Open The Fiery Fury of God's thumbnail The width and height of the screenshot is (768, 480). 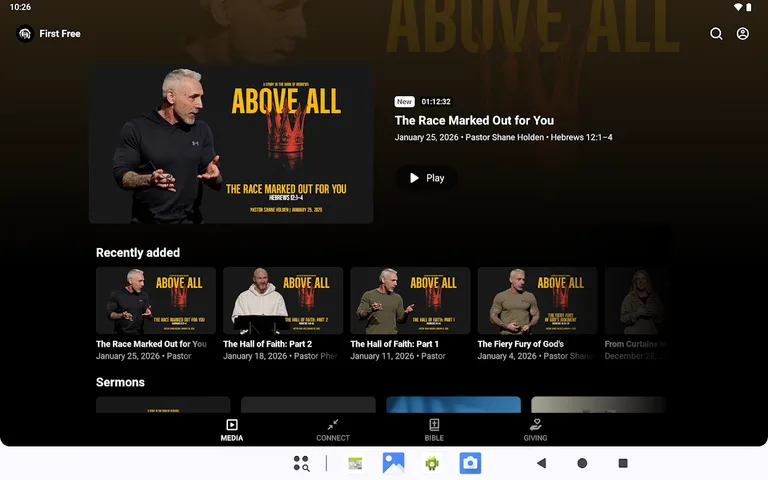click(537, 300)
